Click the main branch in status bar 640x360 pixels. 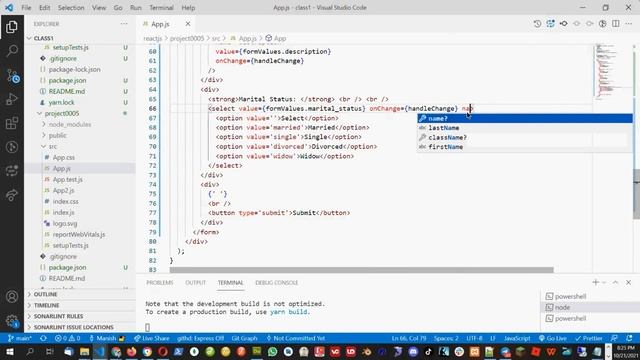[20, 338]
